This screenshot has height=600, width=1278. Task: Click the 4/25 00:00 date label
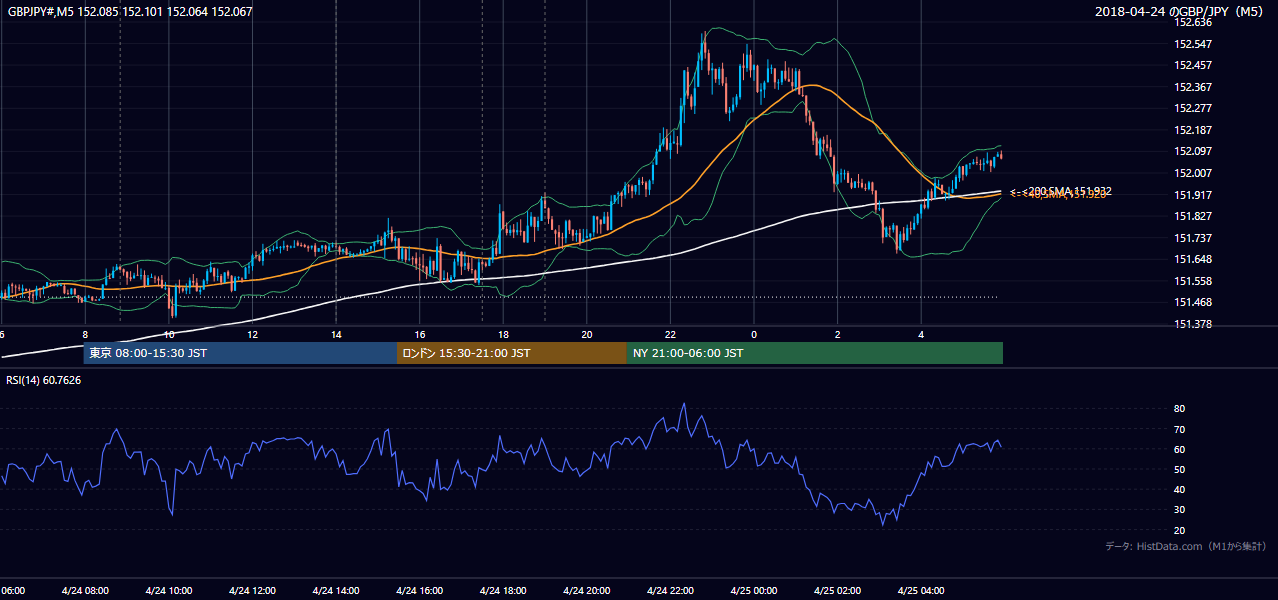pyautogui.click(x=754, y=591)
